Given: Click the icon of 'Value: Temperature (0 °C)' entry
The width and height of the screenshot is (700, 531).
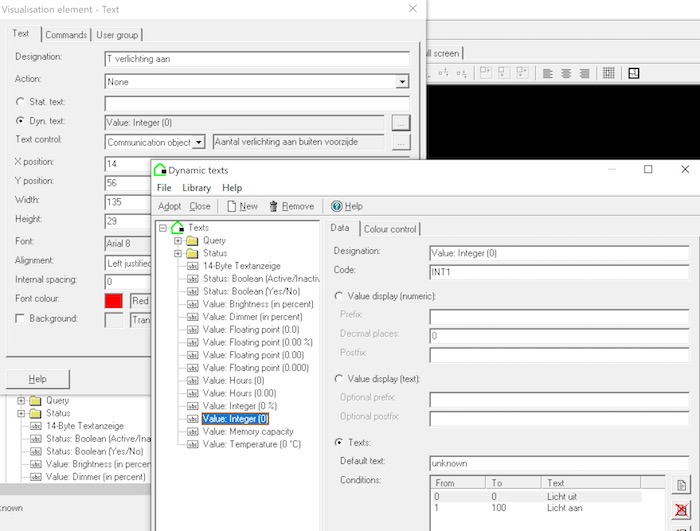Looking at the screenshot, I should [192, 445].
